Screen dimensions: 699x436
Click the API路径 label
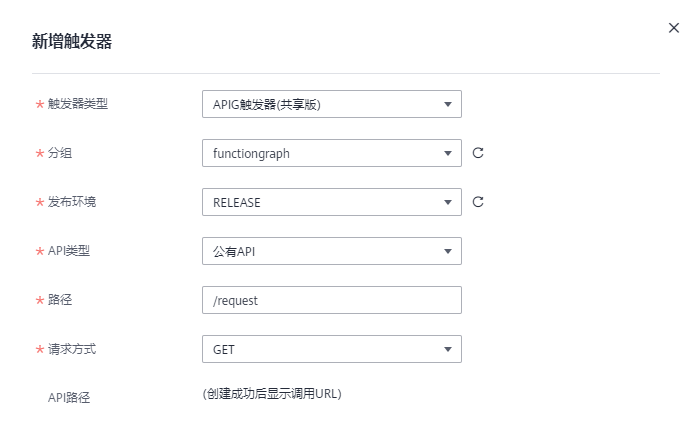69,397
